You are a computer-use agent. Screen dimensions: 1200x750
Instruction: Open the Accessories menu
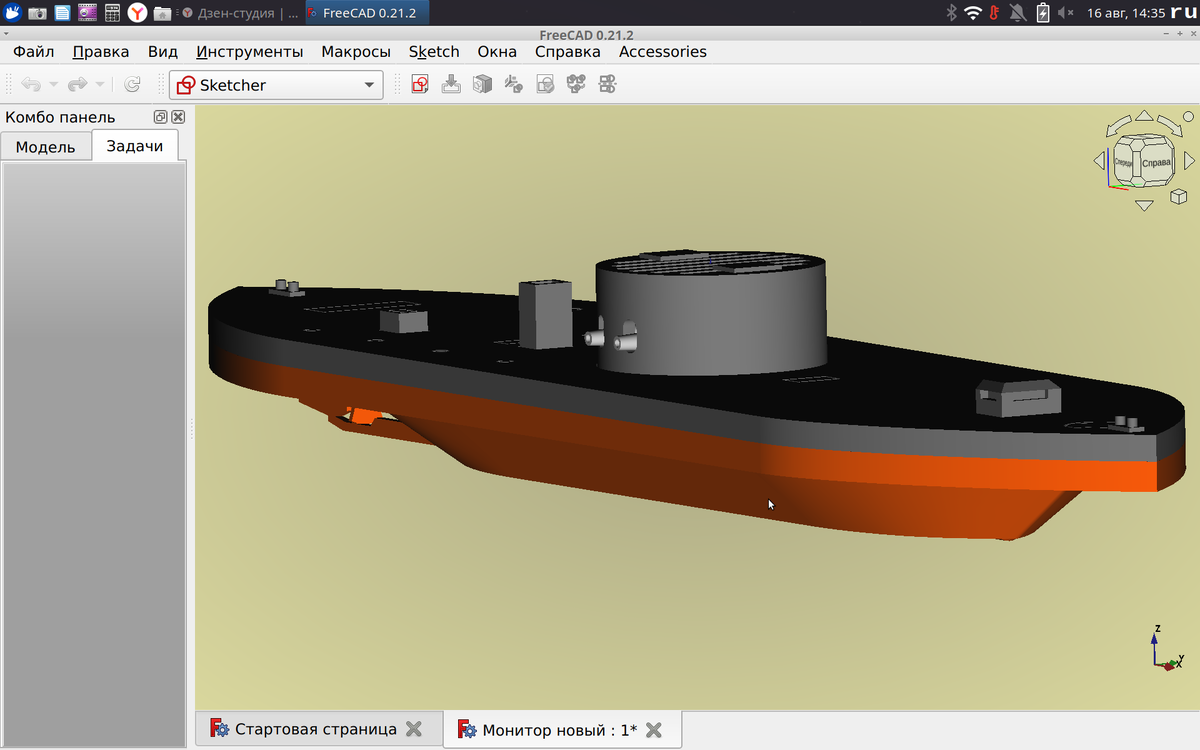663,52
